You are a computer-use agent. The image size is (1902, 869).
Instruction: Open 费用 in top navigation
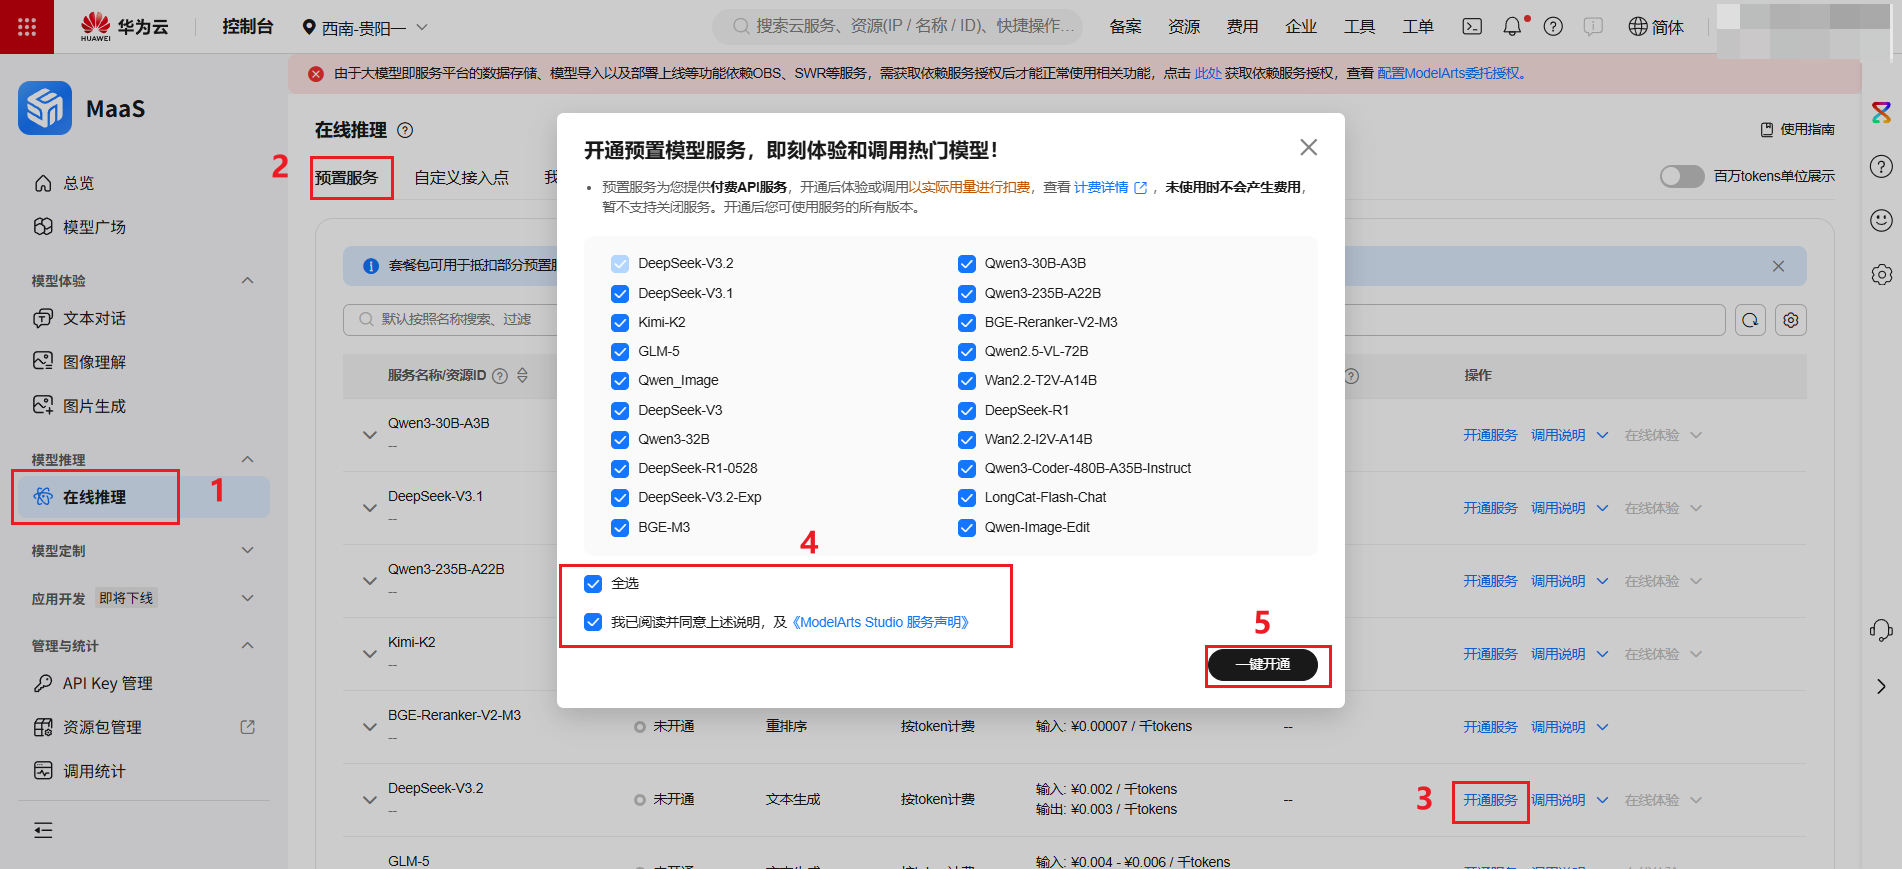[x=1242, y=27]
